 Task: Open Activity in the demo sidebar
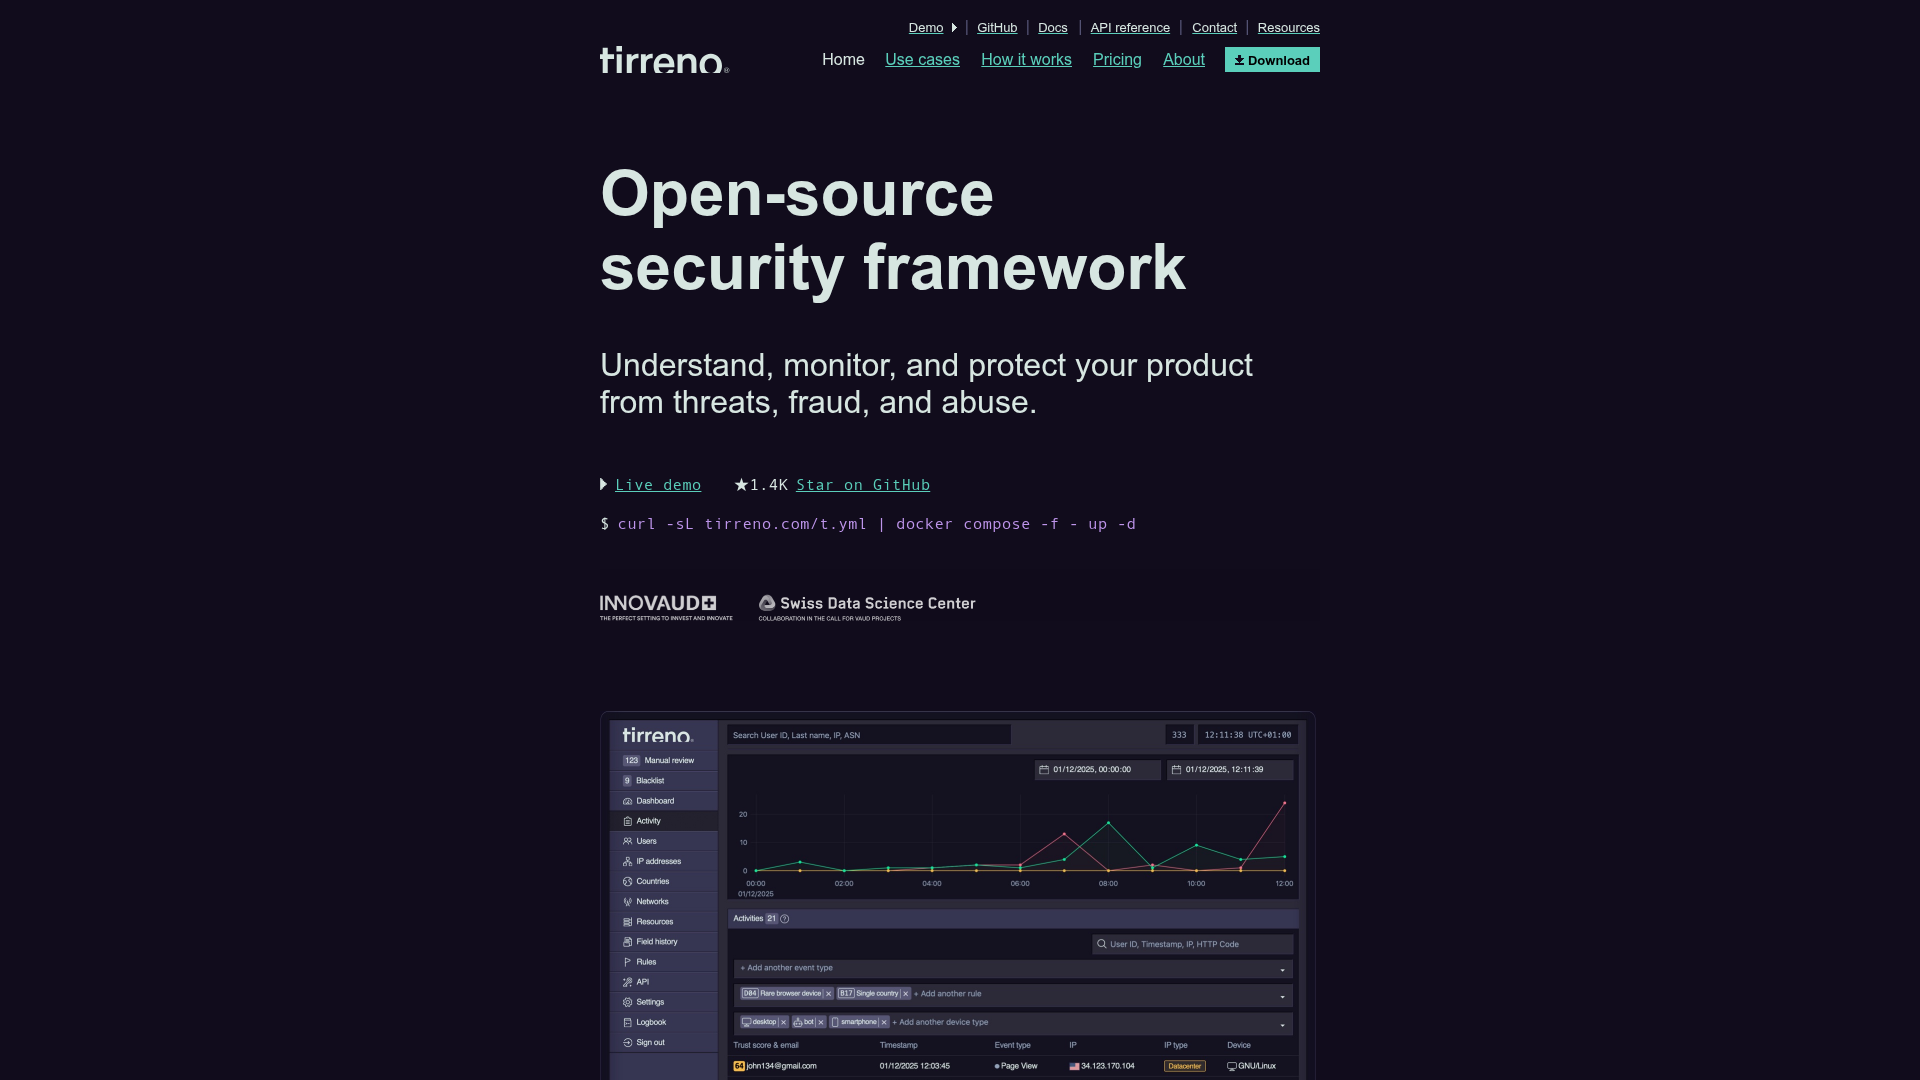(x=663, y=821)
